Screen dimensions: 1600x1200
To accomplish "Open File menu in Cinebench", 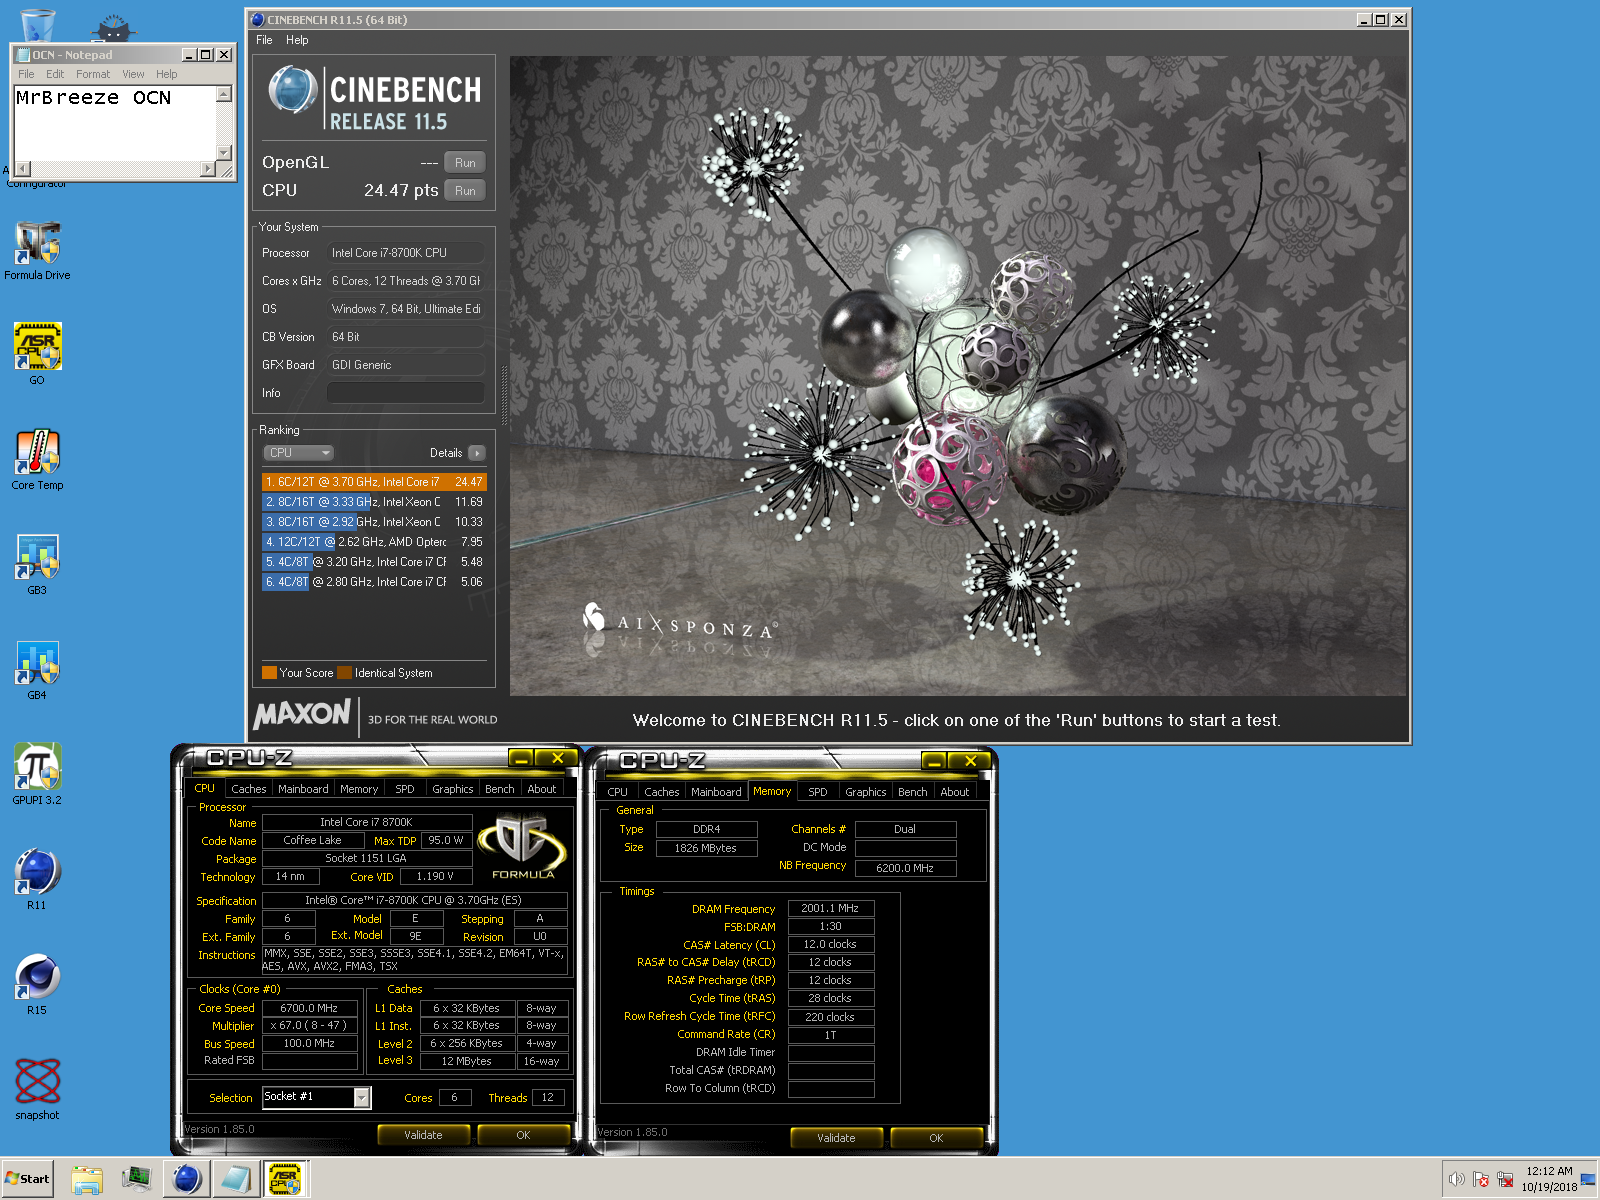I will coord(264,40).
